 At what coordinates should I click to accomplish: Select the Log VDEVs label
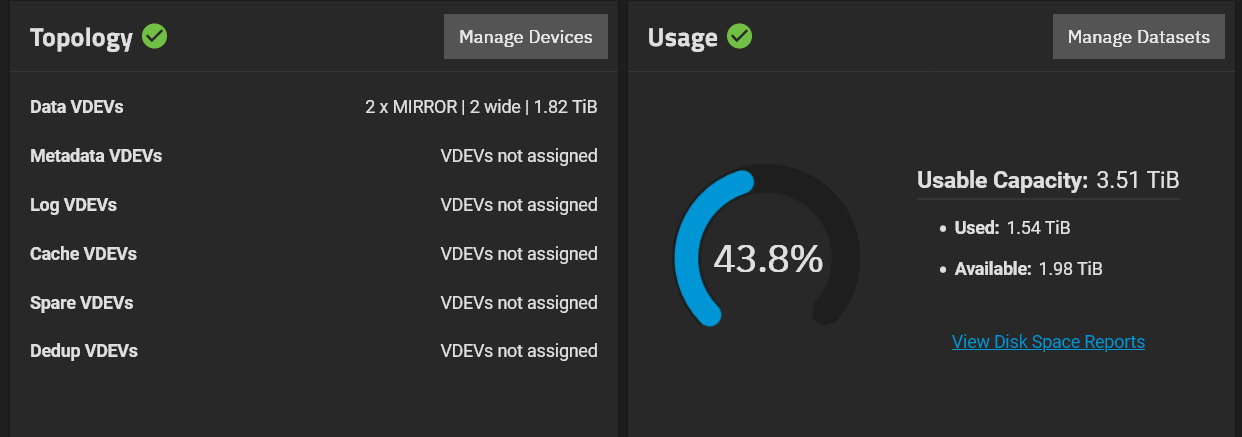pyautogui.click(x=73, y=205)
